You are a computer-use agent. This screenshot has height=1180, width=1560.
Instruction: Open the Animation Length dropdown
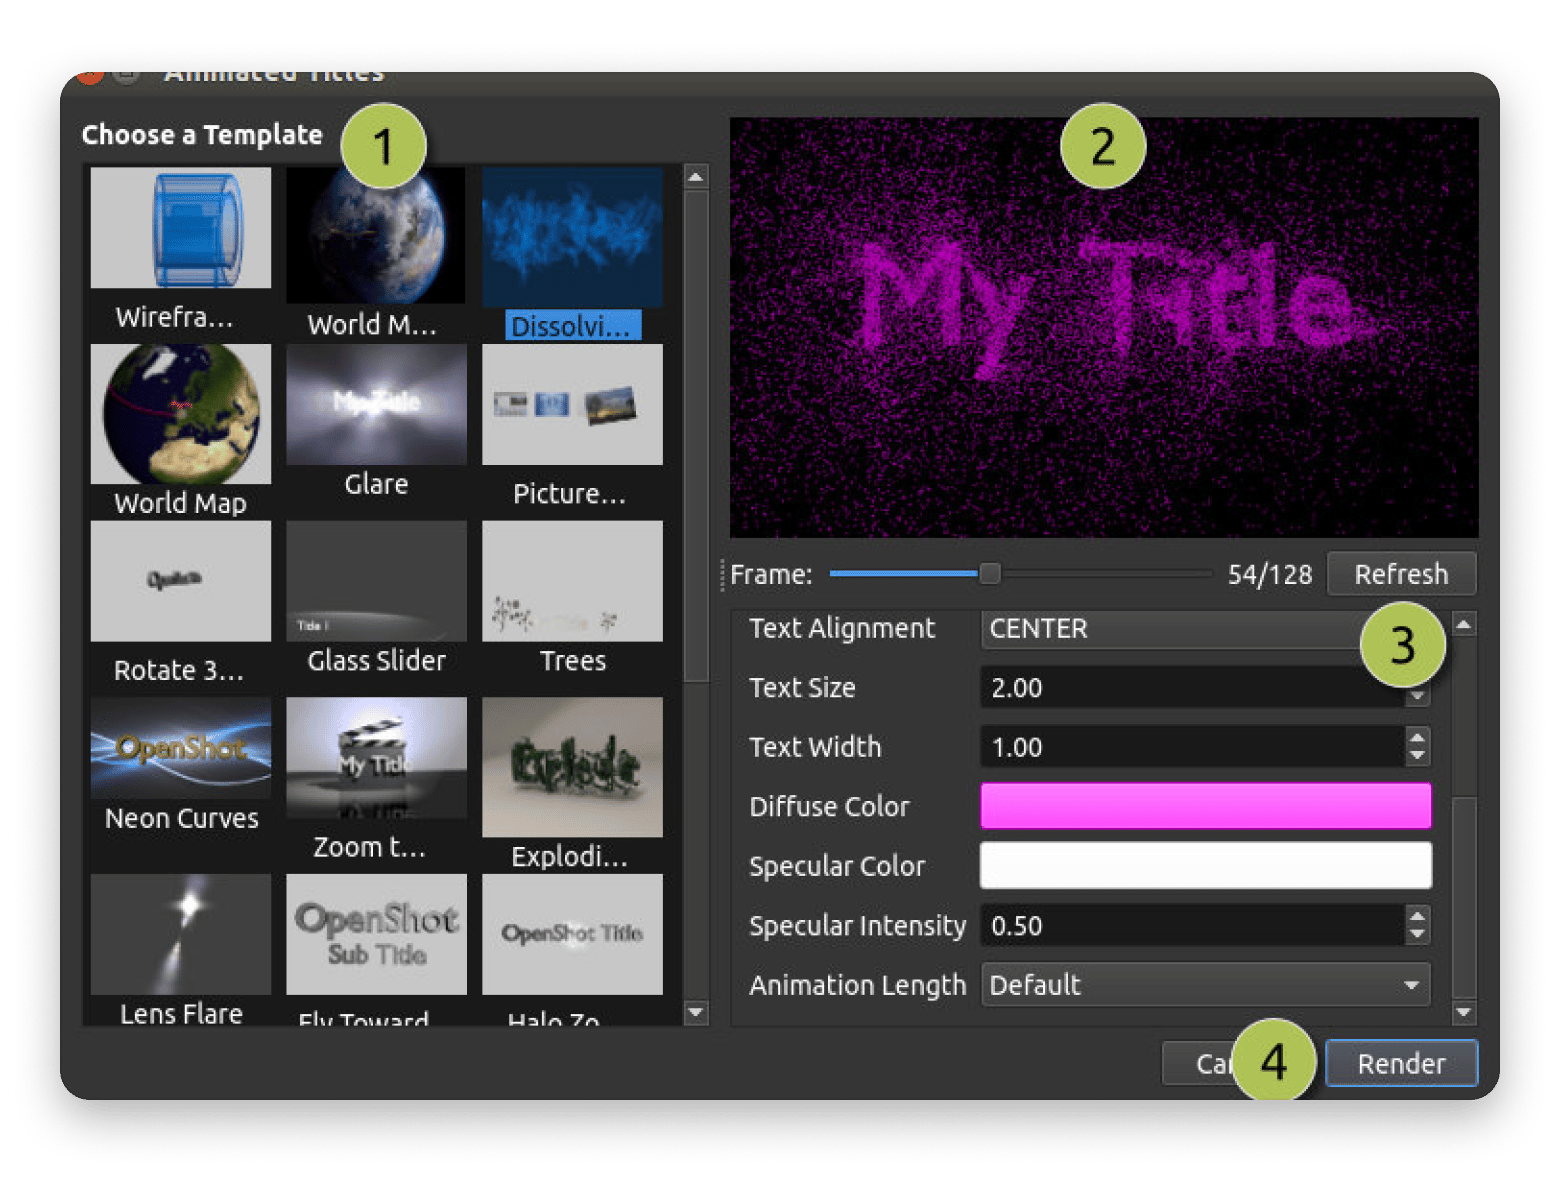1205,985
